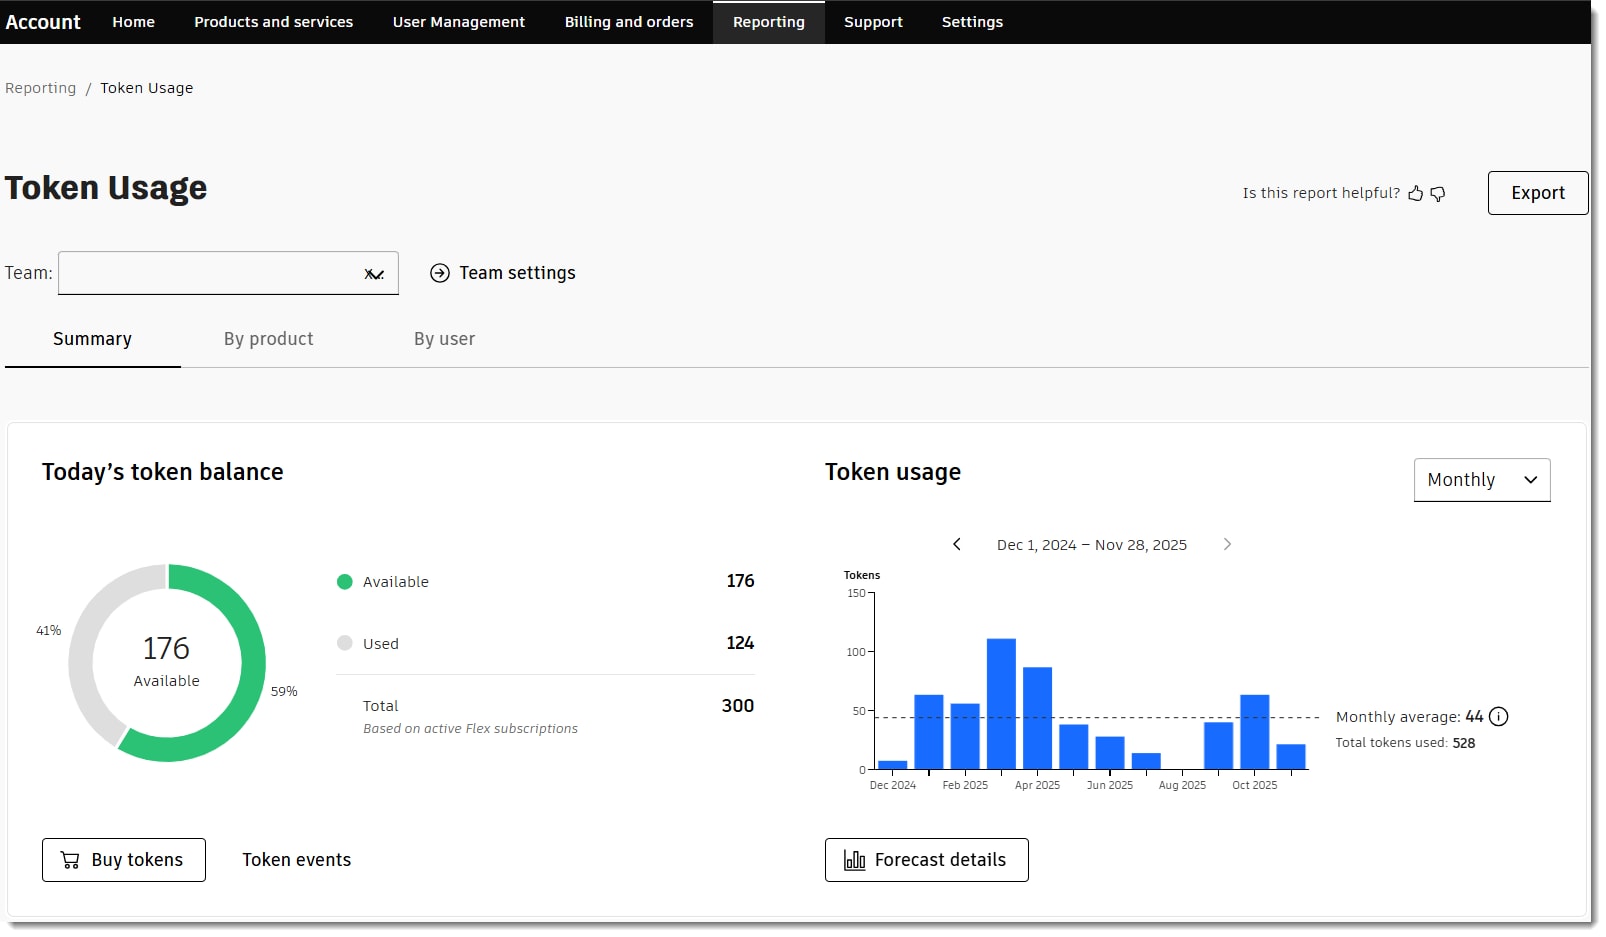Open the Billing and orders menu
The width and height of the screenshot is (1606, 937).
[x=628, y=21]
